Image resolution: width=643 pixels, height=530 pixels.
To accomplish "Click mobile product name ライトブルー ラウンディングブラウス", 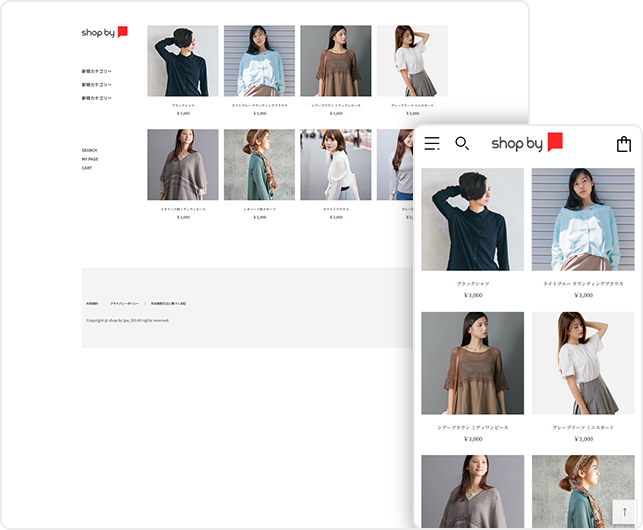I will pos(583,283).
